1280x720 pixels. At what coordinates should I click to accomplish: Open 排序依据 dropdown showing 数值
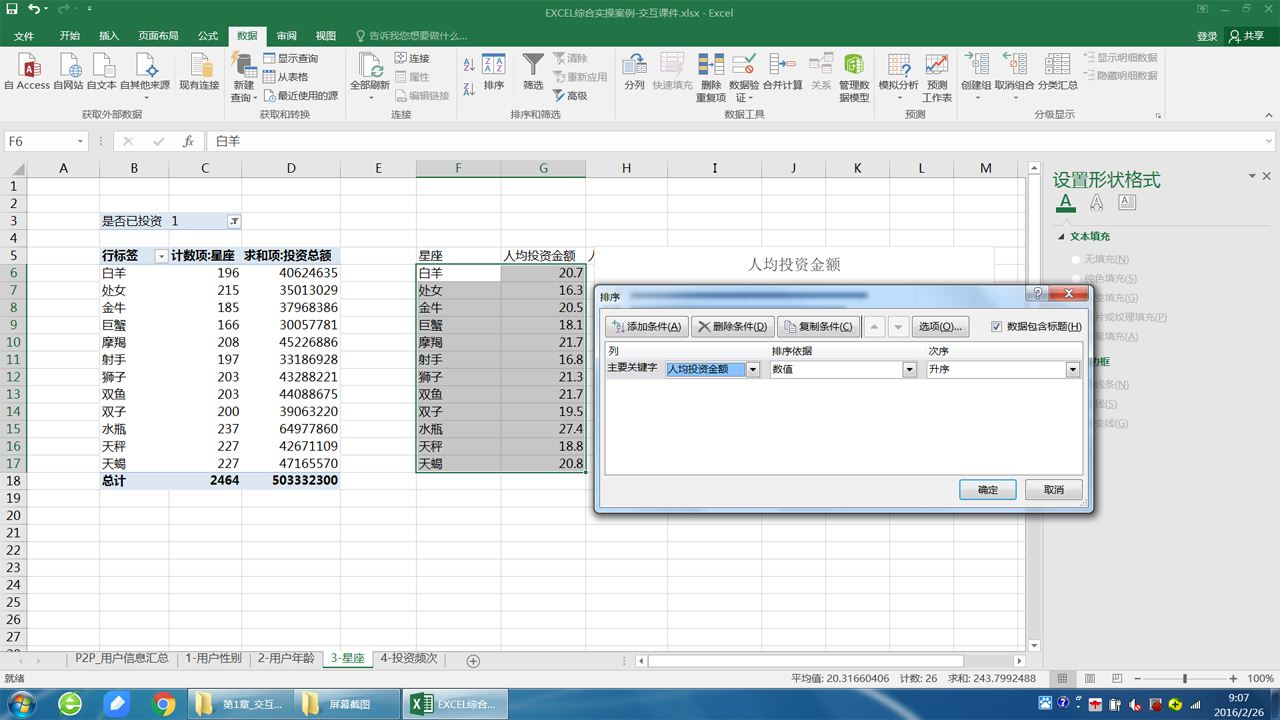point(909,370)
